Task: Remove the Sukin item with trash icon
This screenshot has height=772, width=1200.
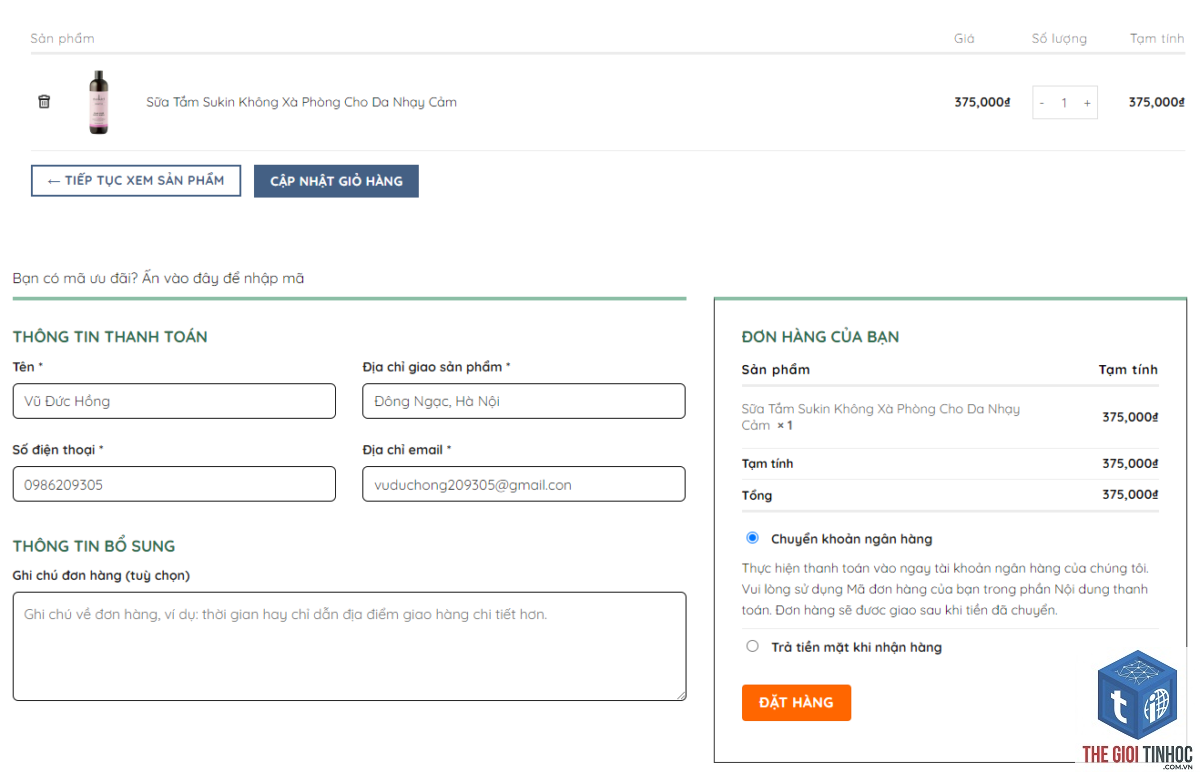Action: point(44,102)
